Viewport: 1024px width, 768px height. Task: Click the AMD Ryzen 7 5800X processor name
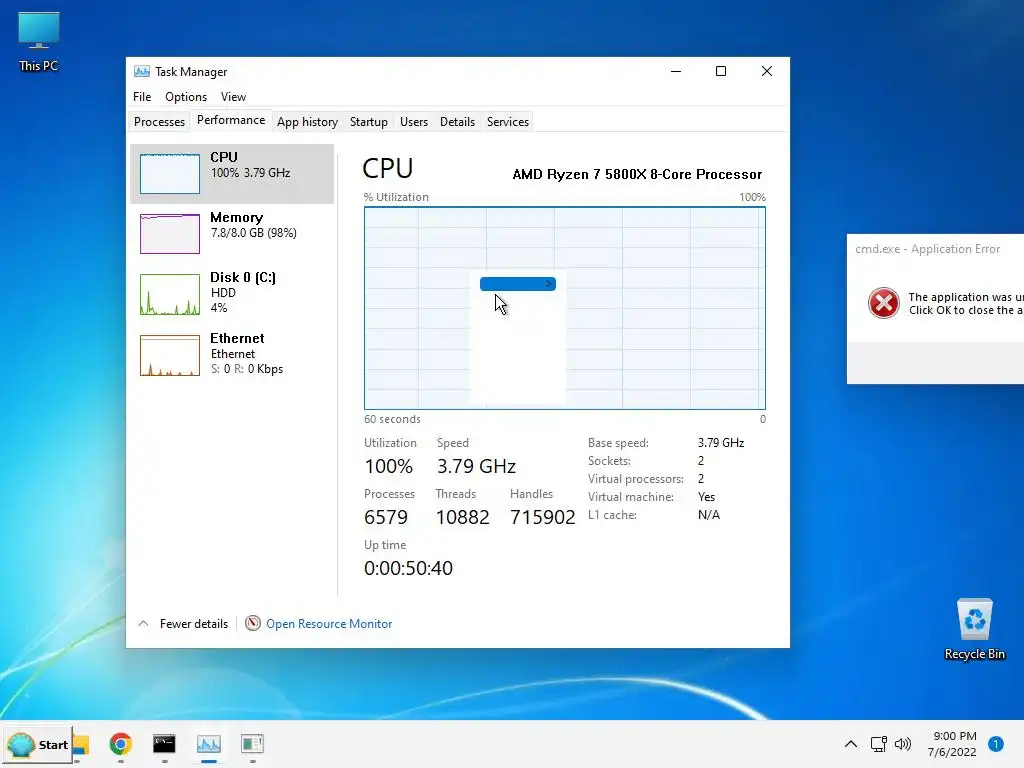point(637,174)
